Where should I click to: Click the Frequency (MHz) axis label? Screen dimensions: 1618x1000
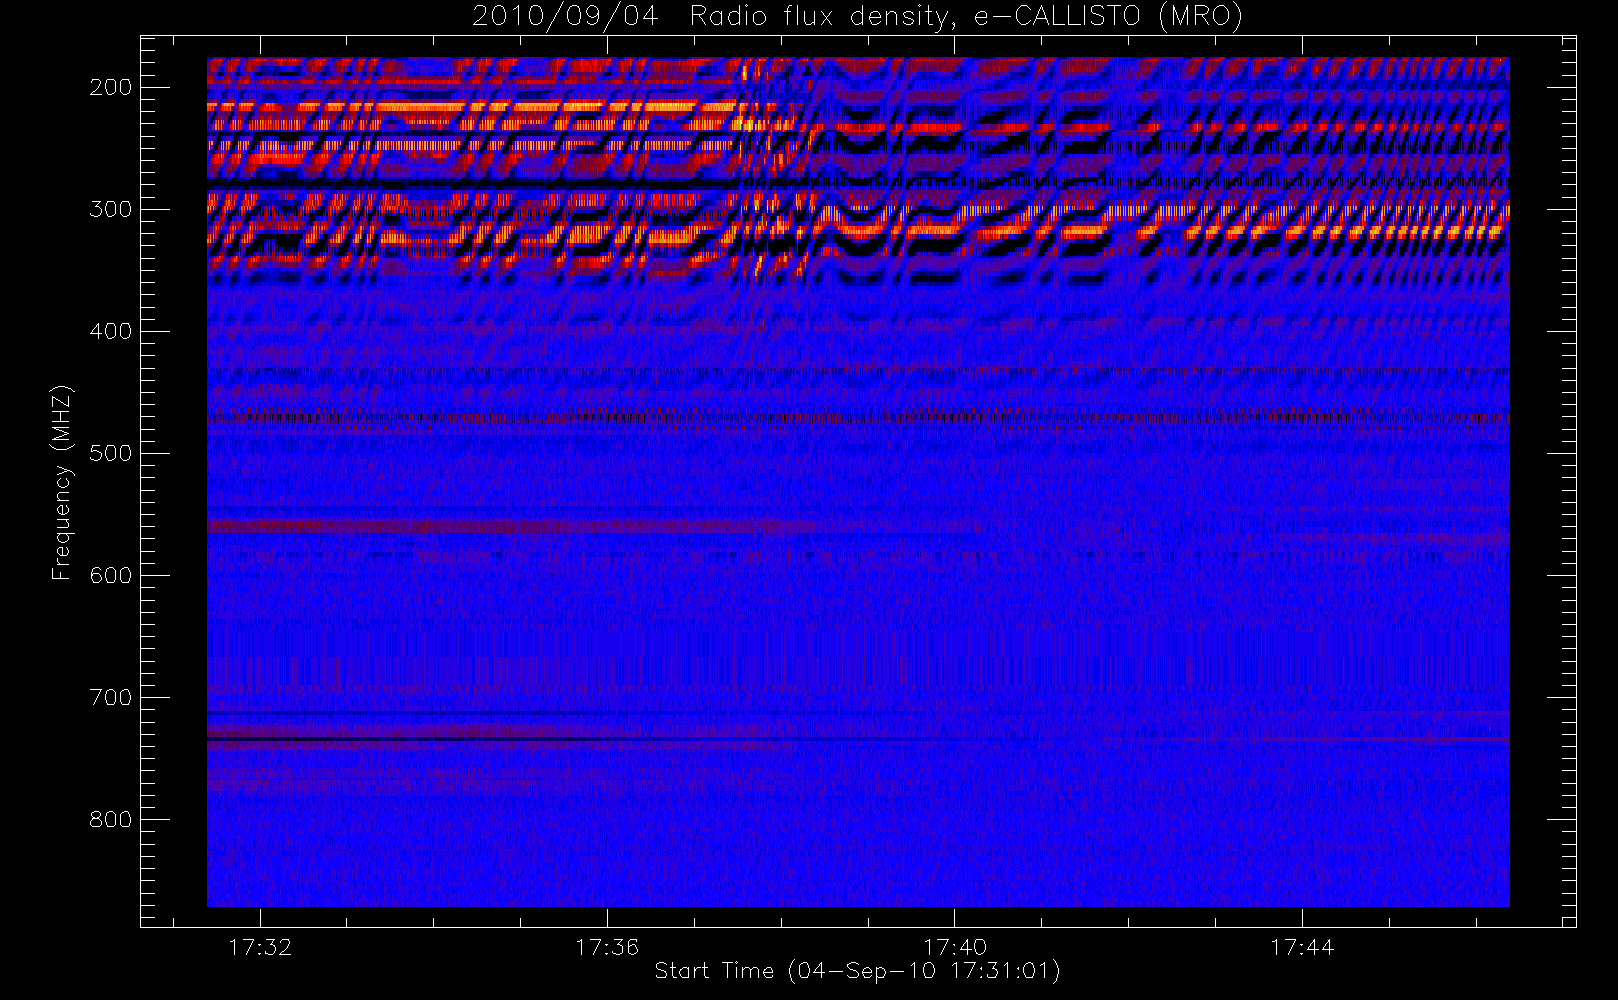[61, 483]
